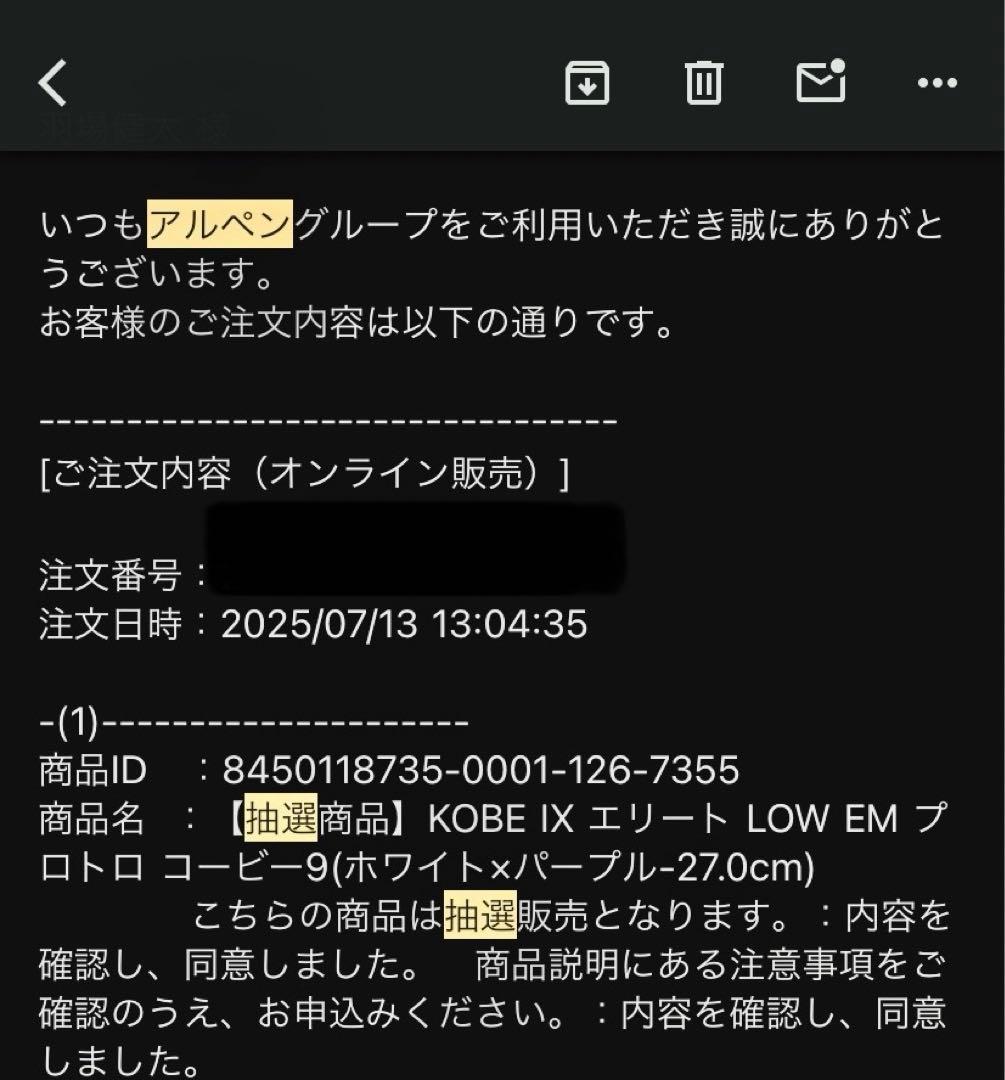Tap the product ID 8450118735-0001-126-7355
Image resolution: width=1005 pixels, height=1080 pixels.
481,770
